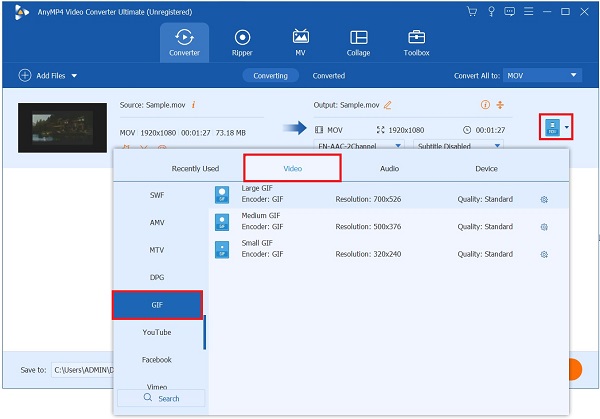Click the Search formats field
Screen dimensions: 600x419
161,398
